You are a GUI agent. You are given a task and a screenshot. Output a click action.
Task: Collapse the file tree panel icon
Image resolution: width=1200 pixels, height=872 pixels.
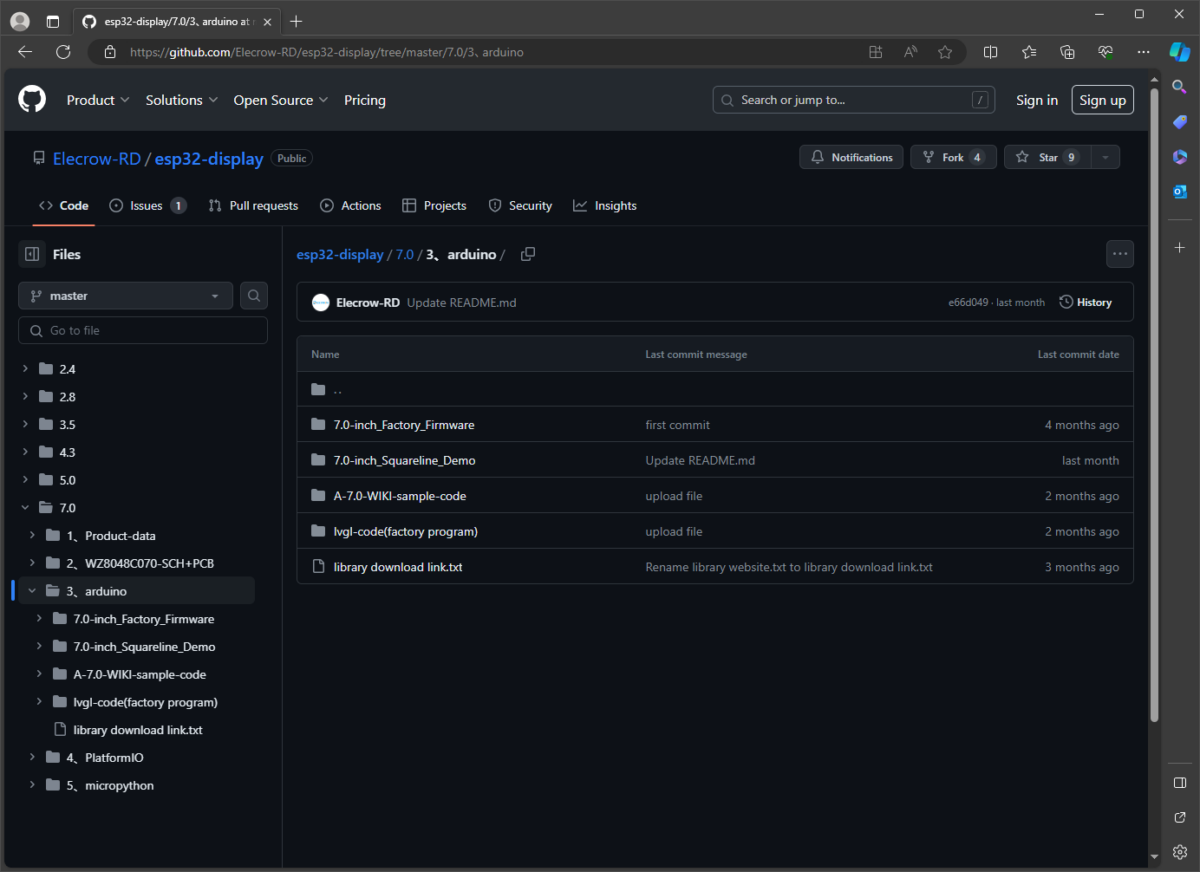point(32,254)
